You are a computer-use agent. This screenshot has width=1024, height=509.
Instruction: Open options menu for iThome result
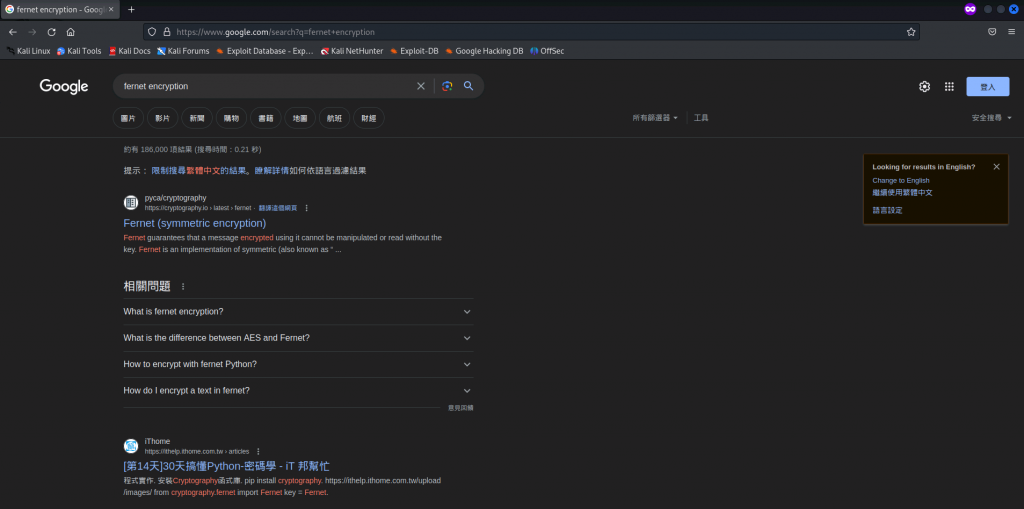258,451
